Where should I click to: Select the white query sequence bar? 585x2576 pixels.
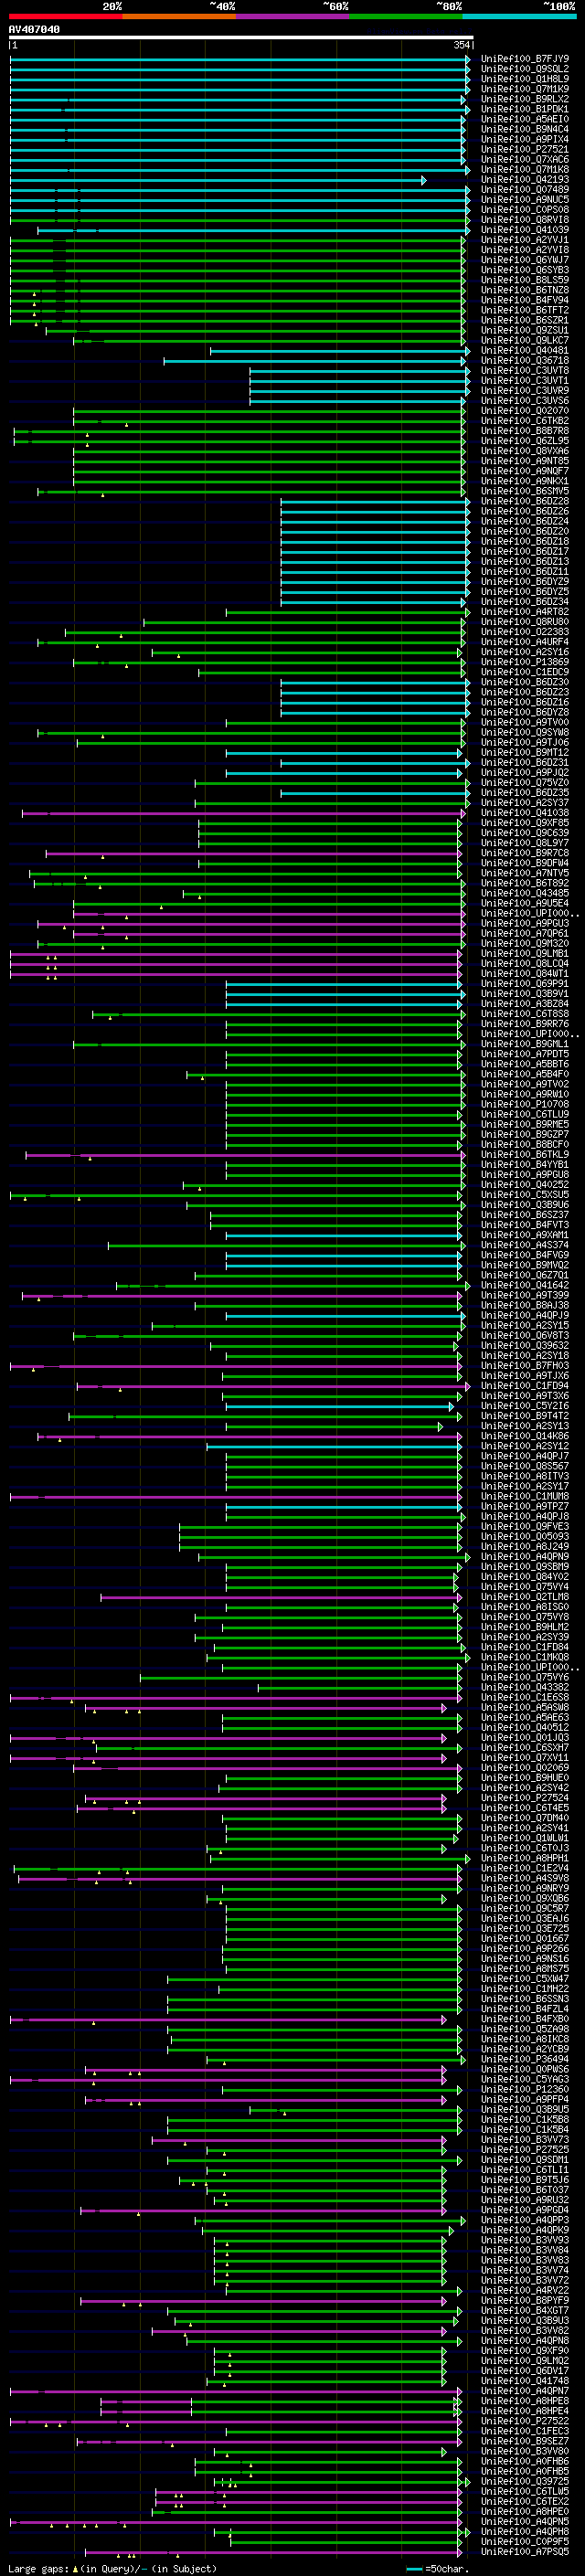click(241, 37)
